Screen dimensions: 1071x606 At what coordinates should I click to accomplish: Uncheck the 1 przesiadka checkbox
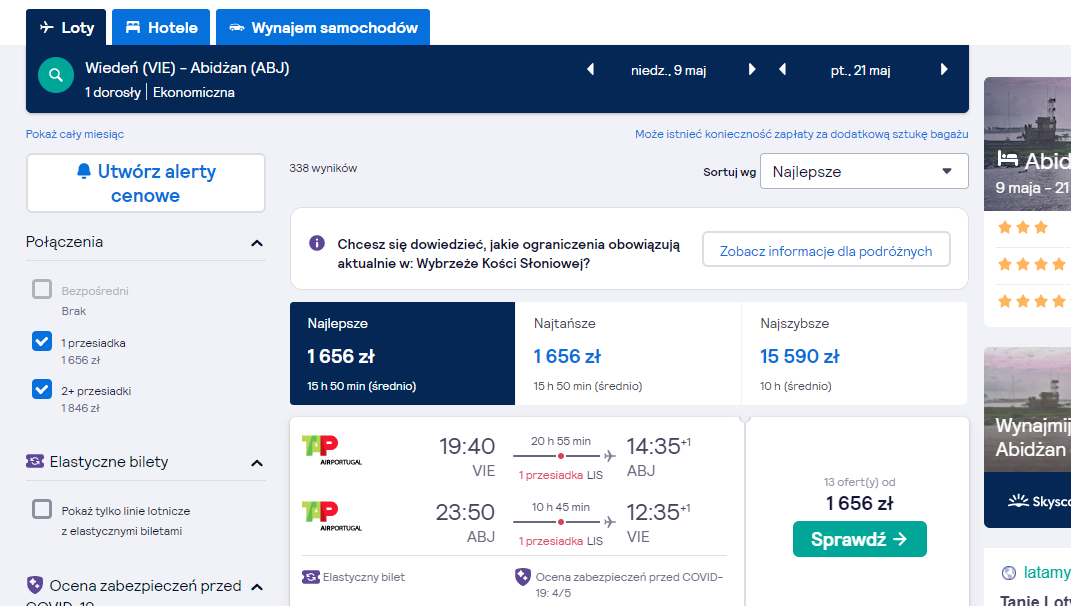[x=42, y=342]
